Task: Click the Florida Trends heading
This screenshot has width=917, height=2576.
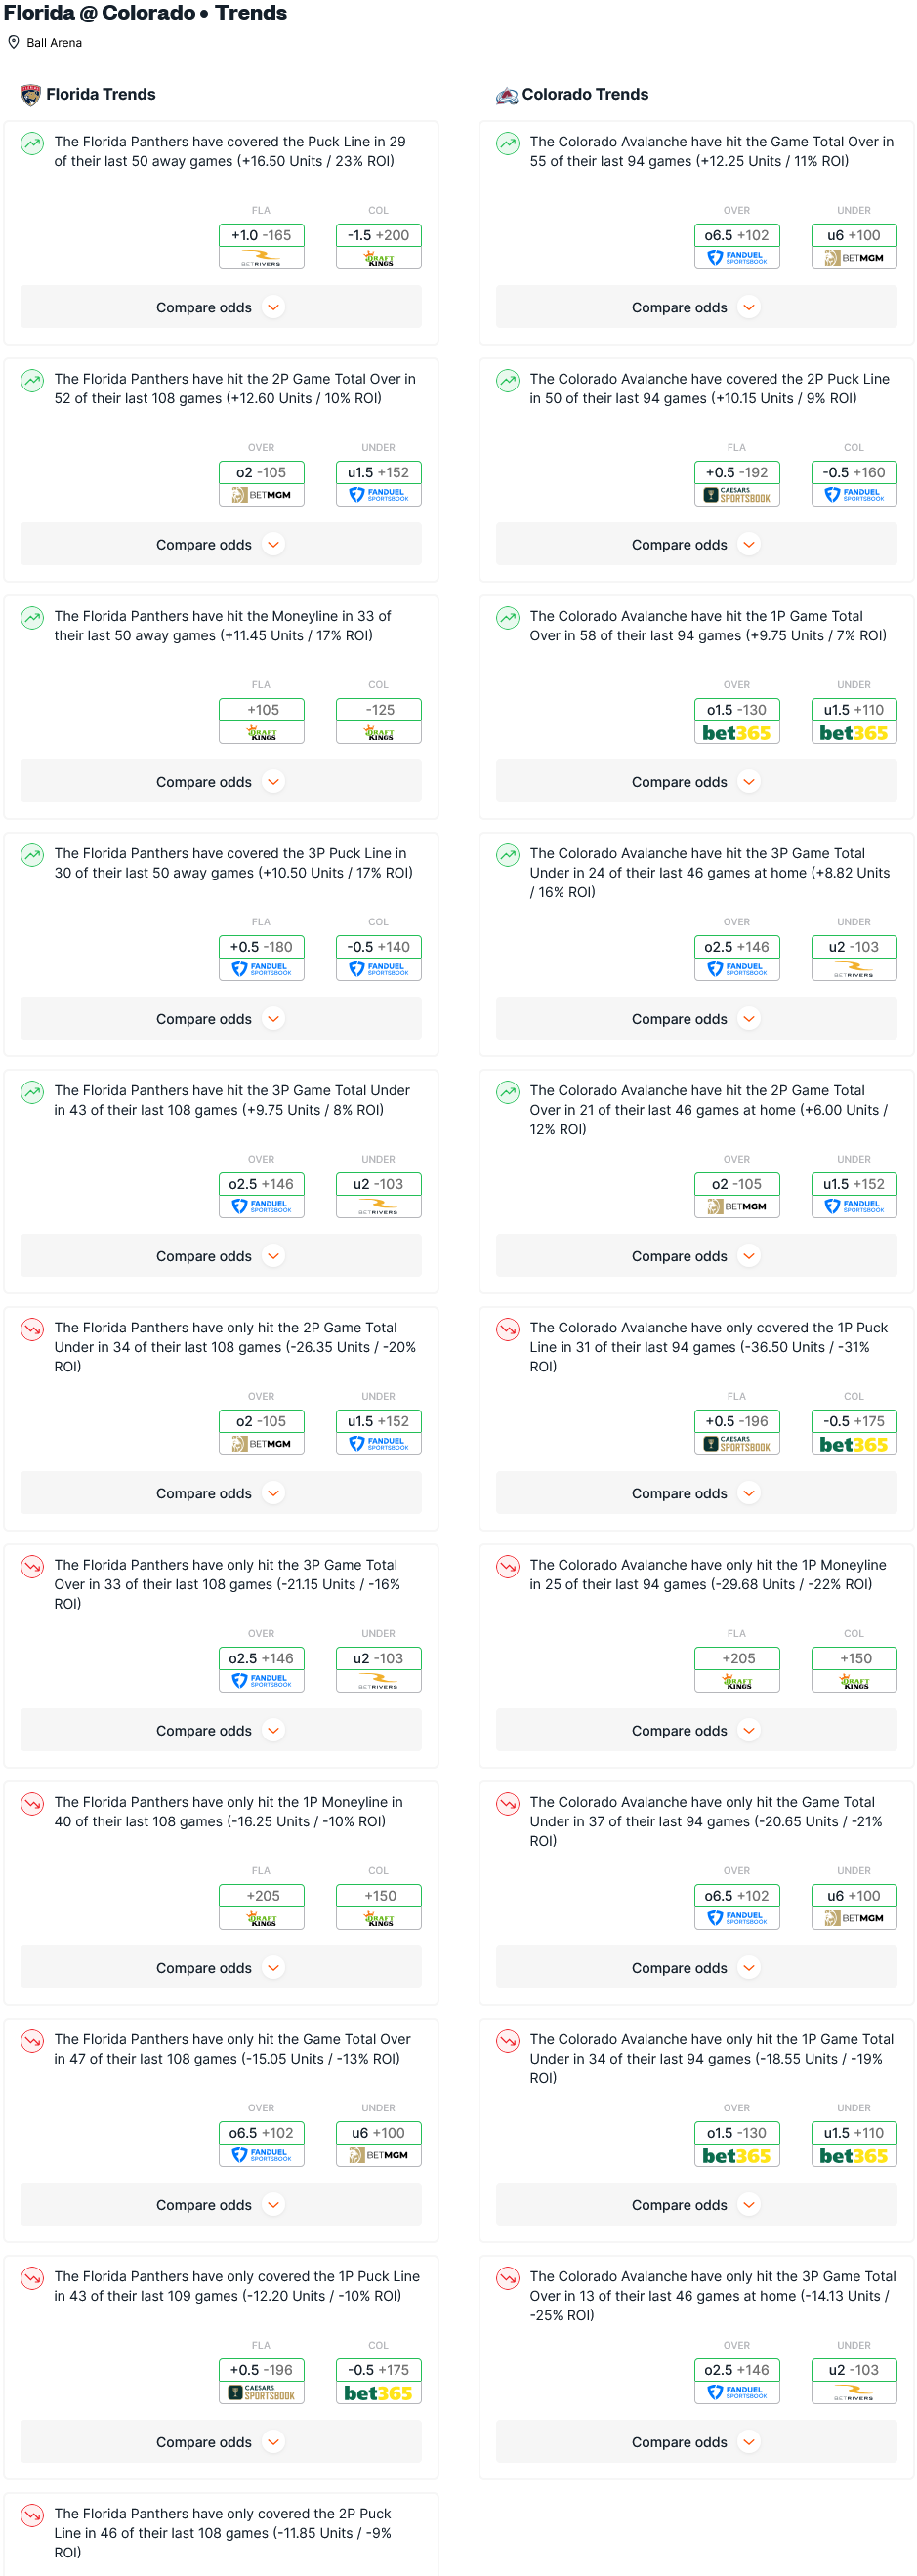Action: coord(101,94)
